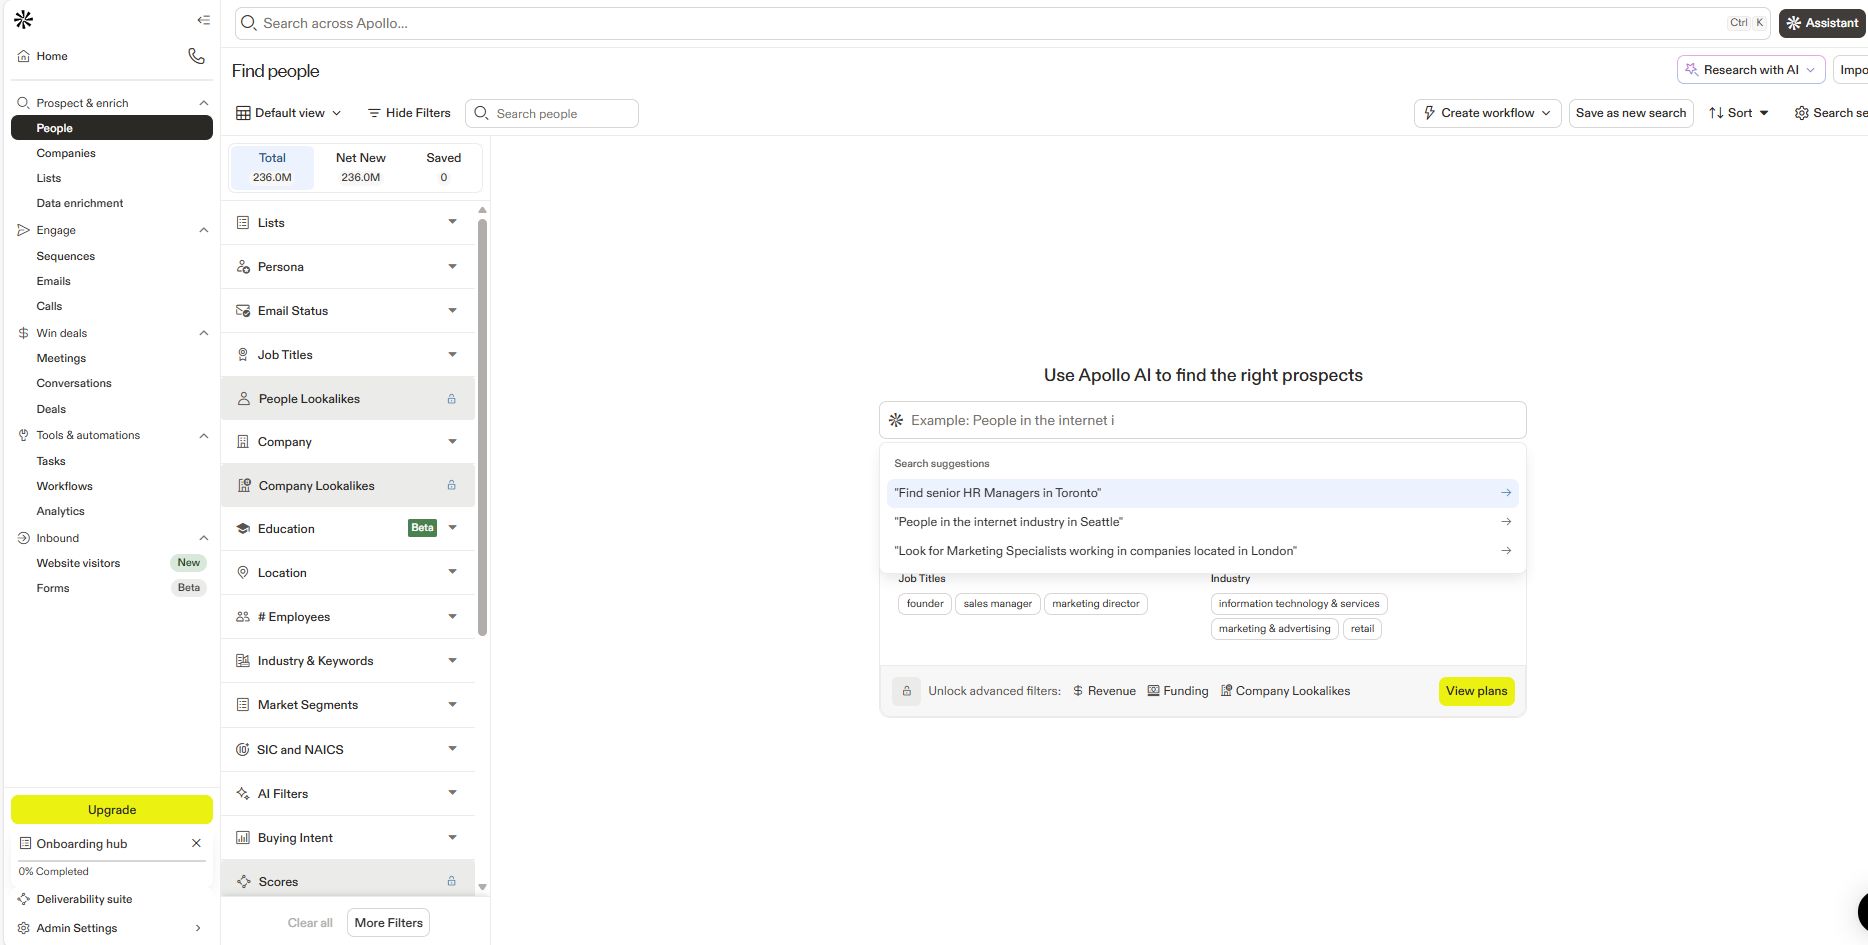
Task: Click the lock icon beside Unlock advanced filters
Action: 906,691
